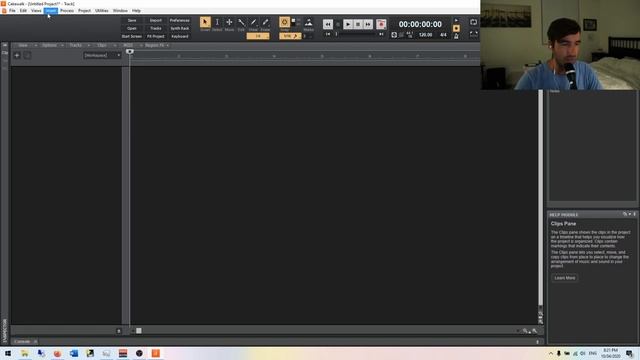Arm recording with the Record button

(381, 24)
